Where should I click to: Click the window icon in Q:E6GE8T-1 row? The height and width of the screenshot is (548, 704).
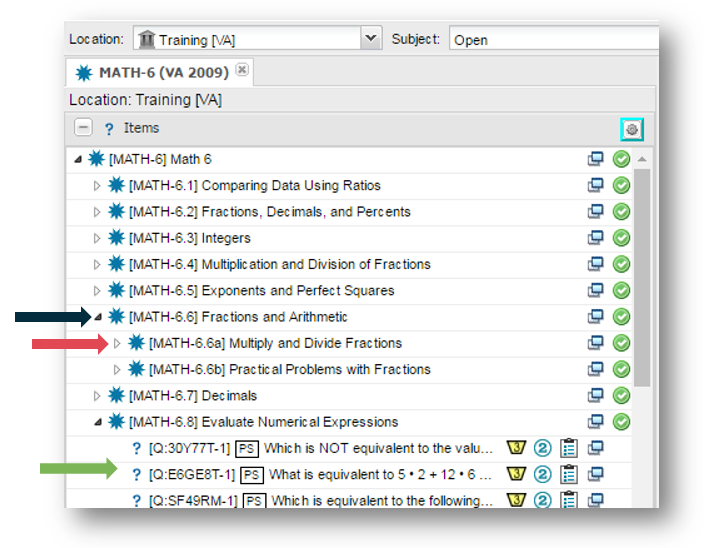[596, 474]
